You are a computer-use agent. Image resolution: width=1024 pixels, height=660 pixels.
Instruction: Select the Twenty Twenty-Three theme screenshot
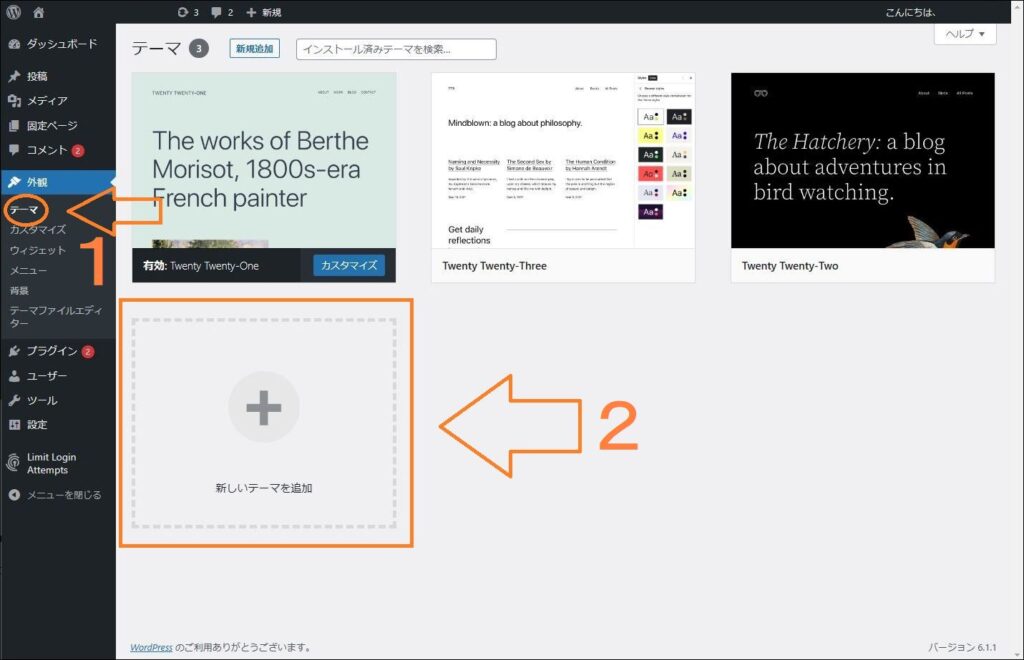click(x=563, y=161)
